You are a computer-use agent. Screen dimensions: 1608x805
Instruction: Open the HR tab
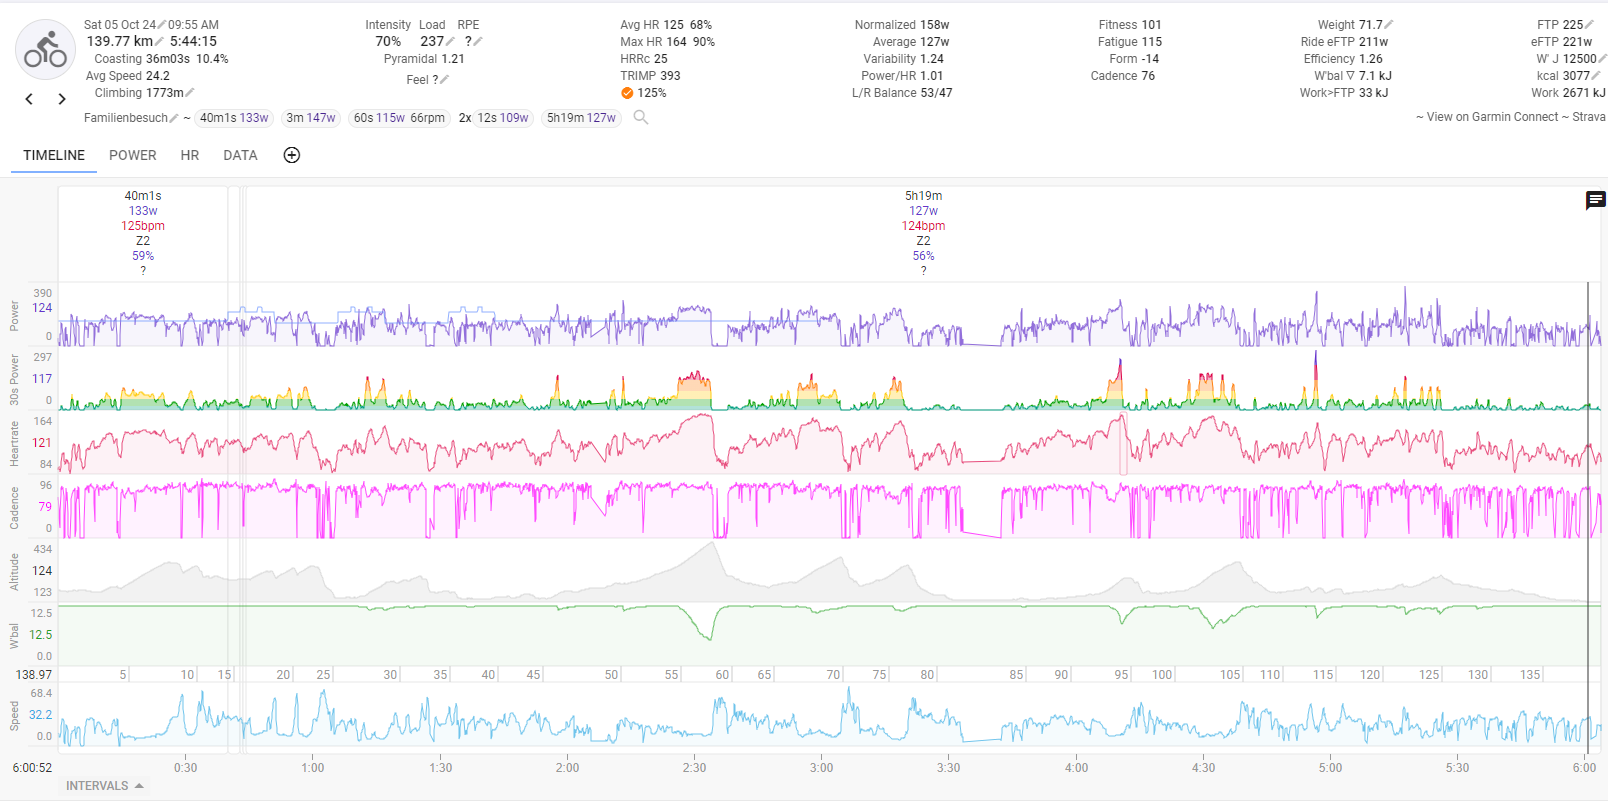pos(190,155)
